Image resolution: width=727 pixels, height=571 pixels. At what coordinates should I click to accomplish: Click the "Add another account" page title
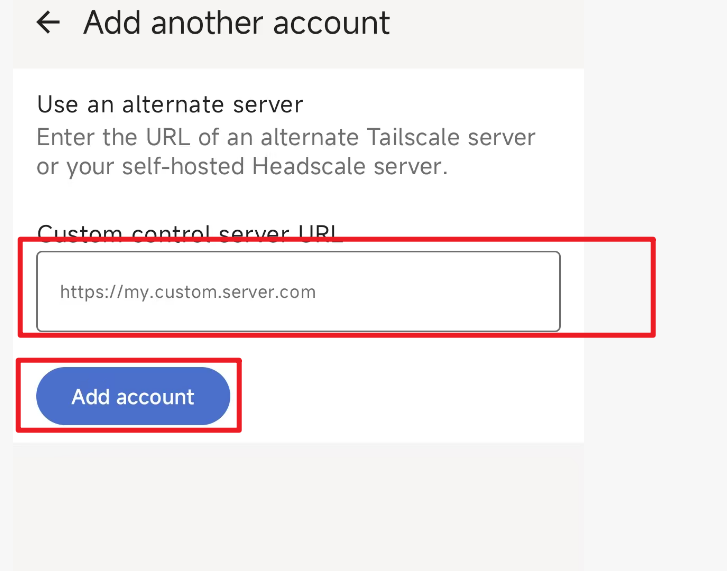(x=236, y=23)
